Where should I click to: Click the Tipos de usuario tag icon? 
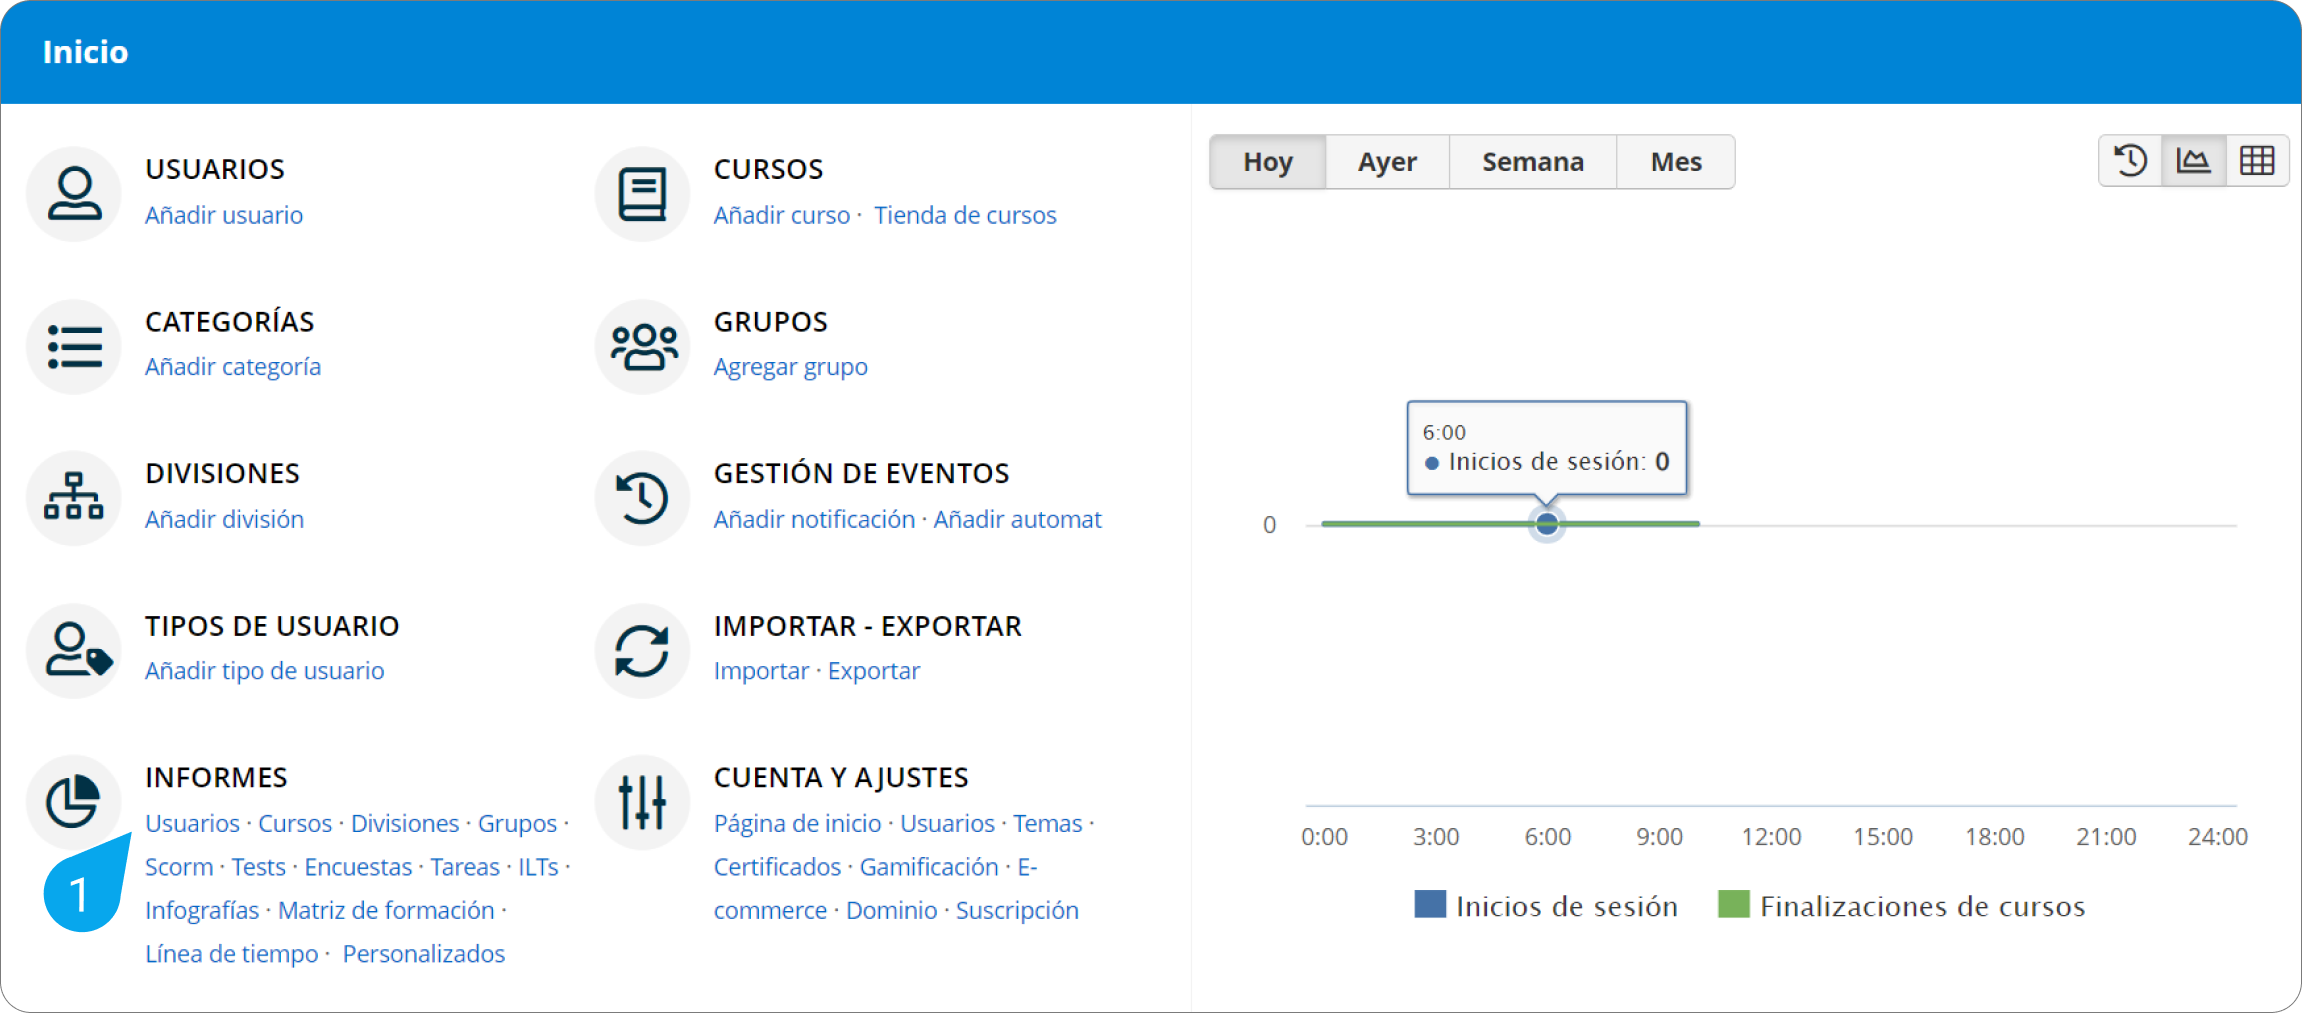click(x=74, y=650)
